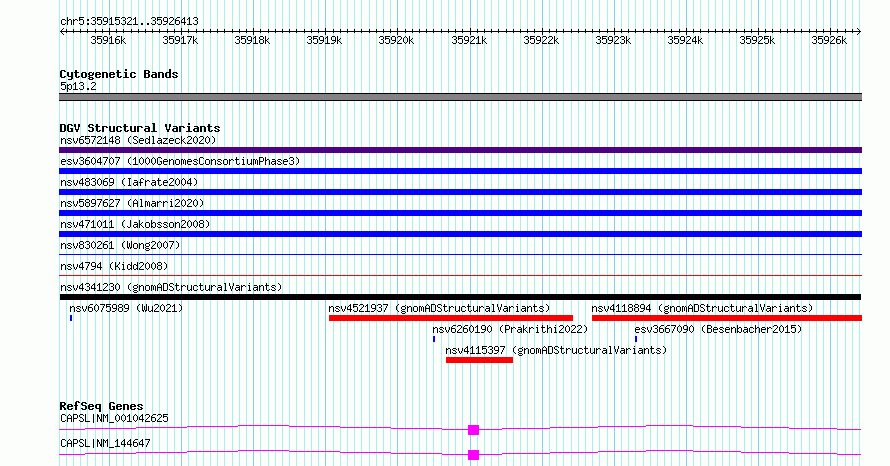The height and width of the screenshot is (466, 890).
Task: Open the CAPSL|NM_001042625 gene label
Action: click(x=114, y=418)
